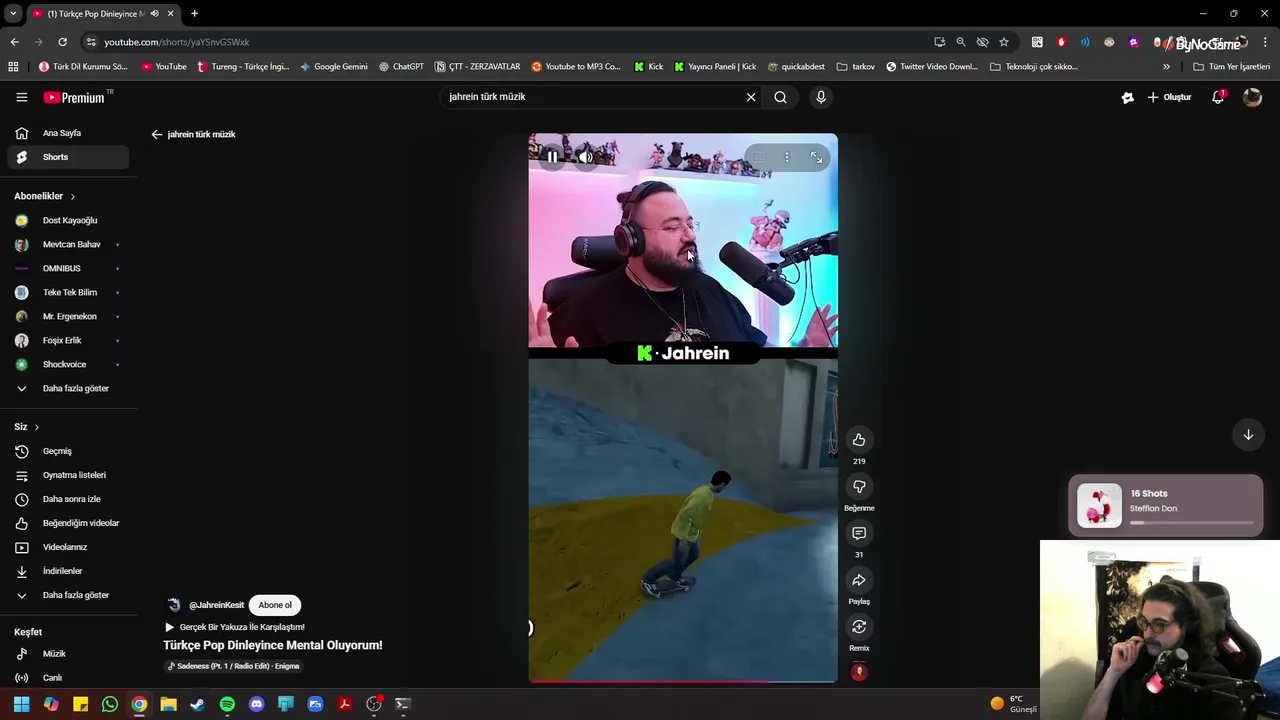Screen dimensions: 1280x720
Task: Open Steam from the taskbar
Action: (198, 704)
